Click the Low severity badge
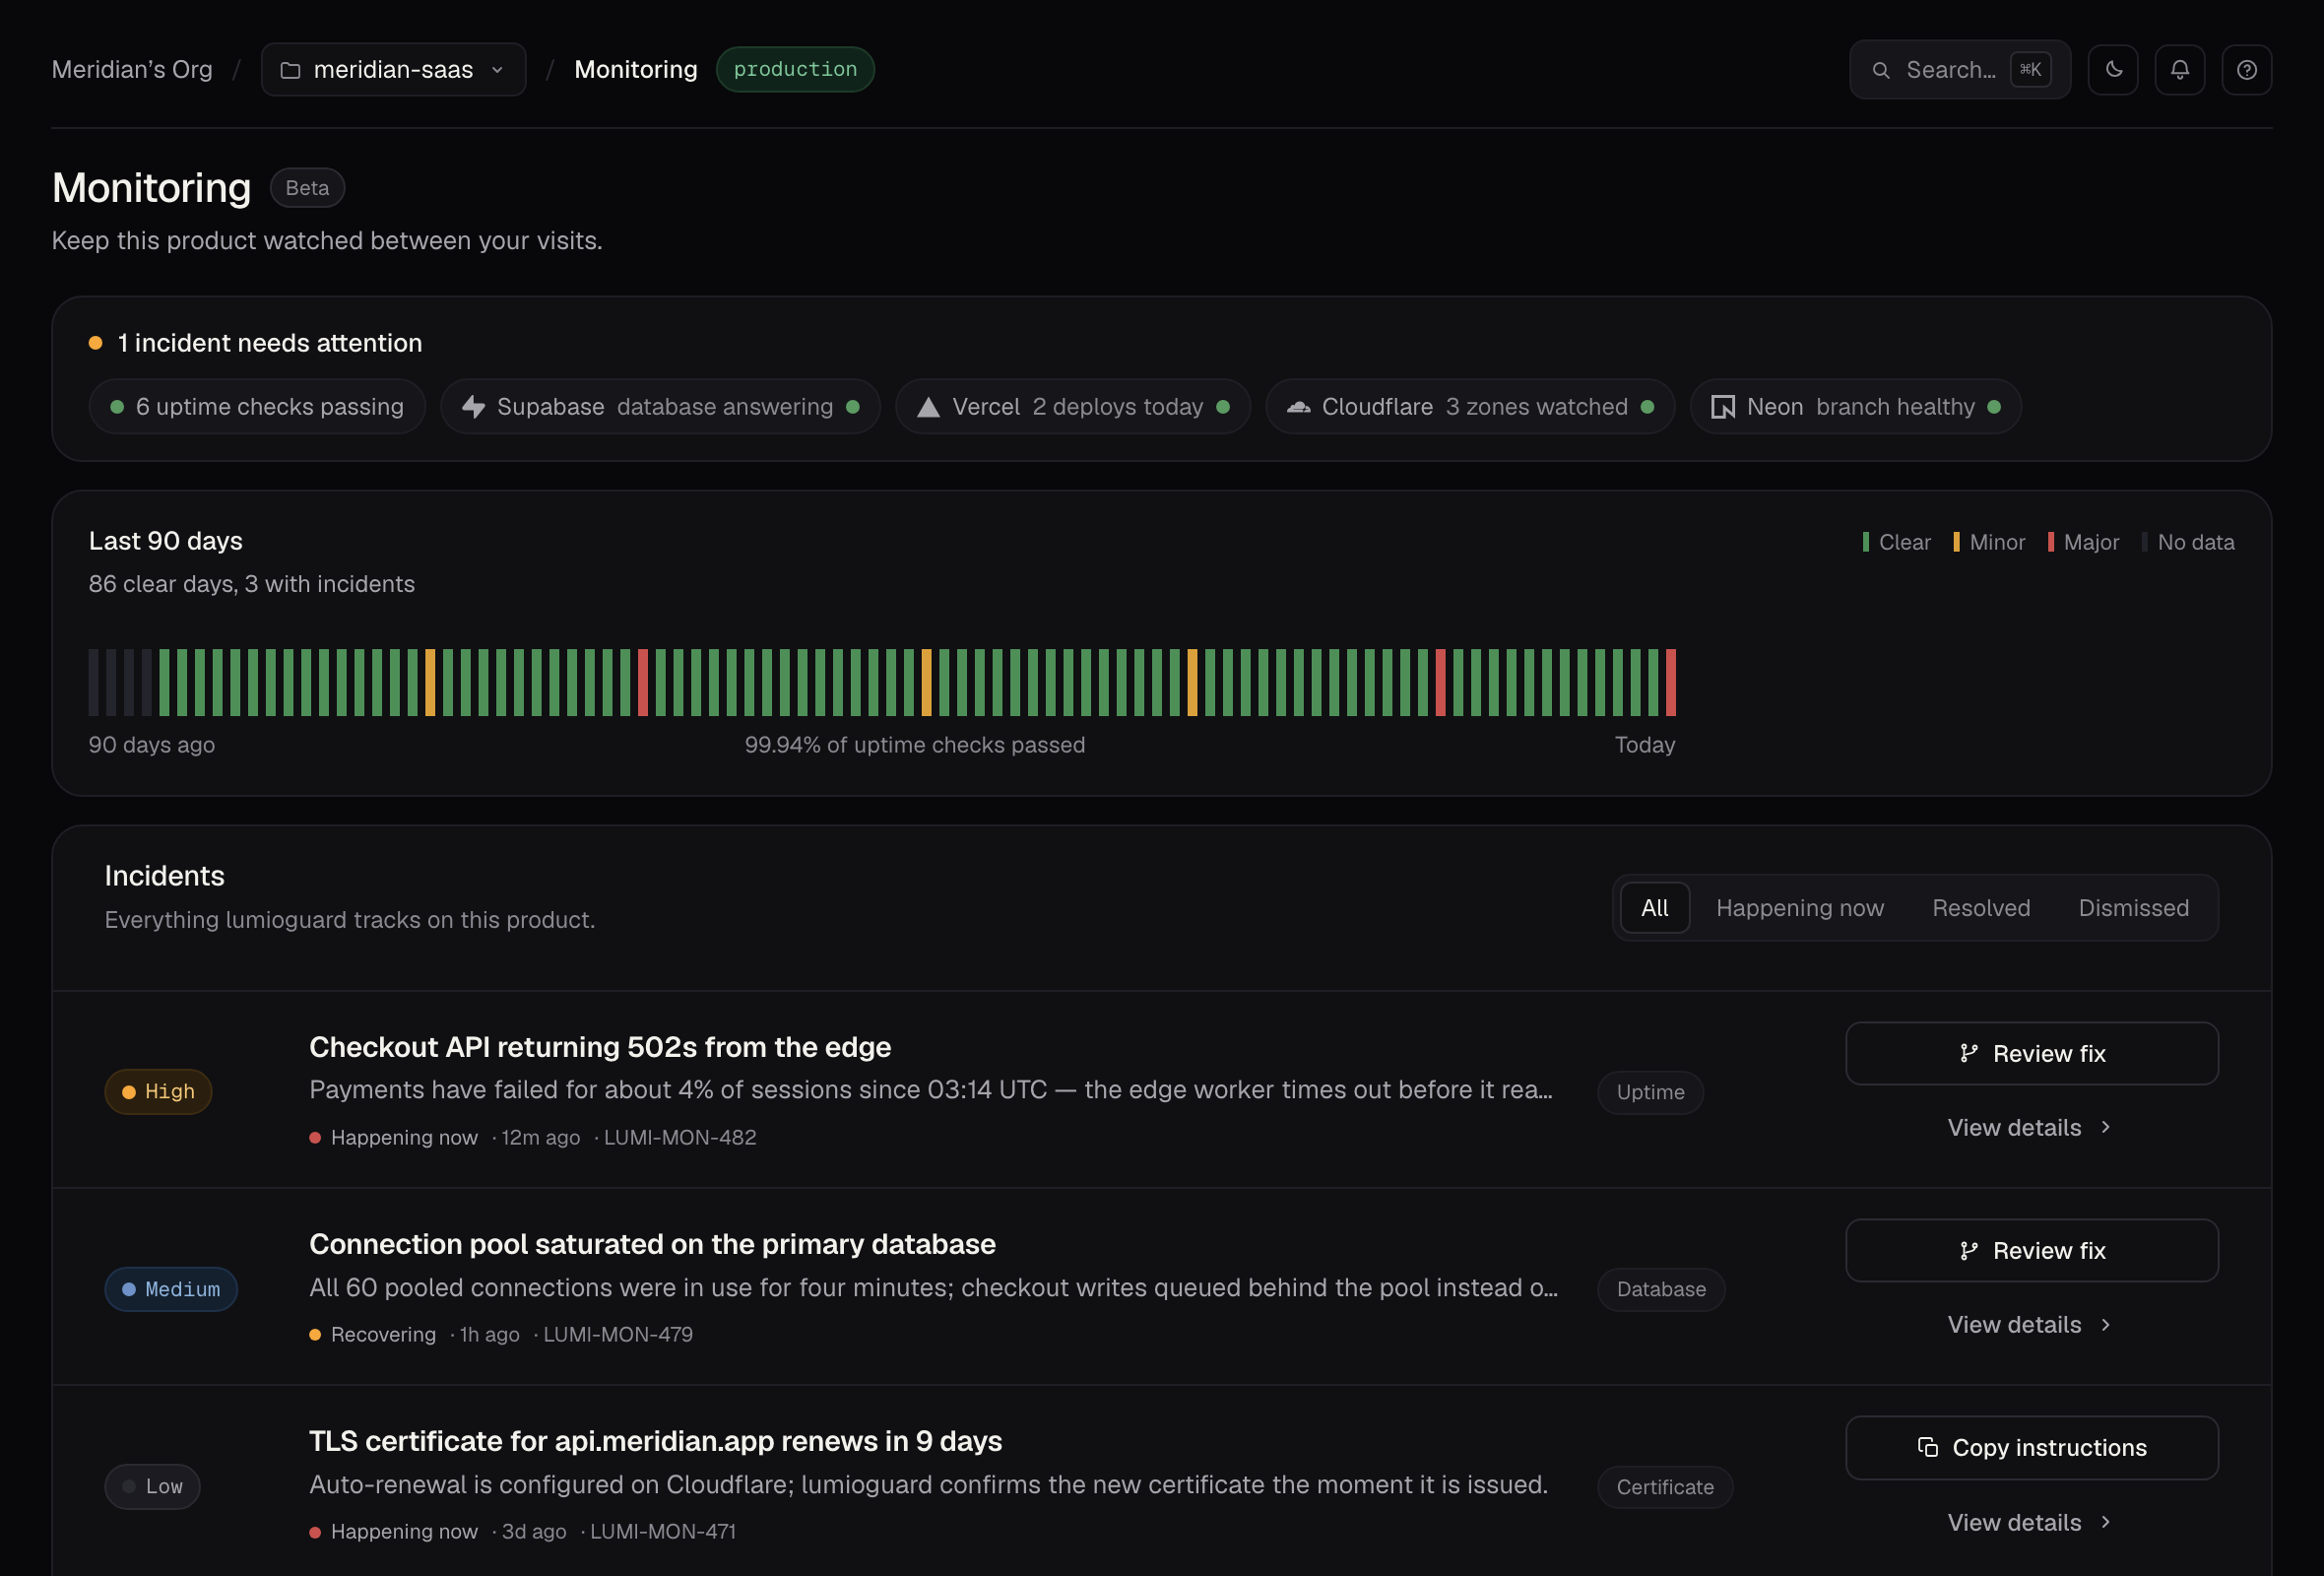Screen dimensions: 2324x1576 152,1486
